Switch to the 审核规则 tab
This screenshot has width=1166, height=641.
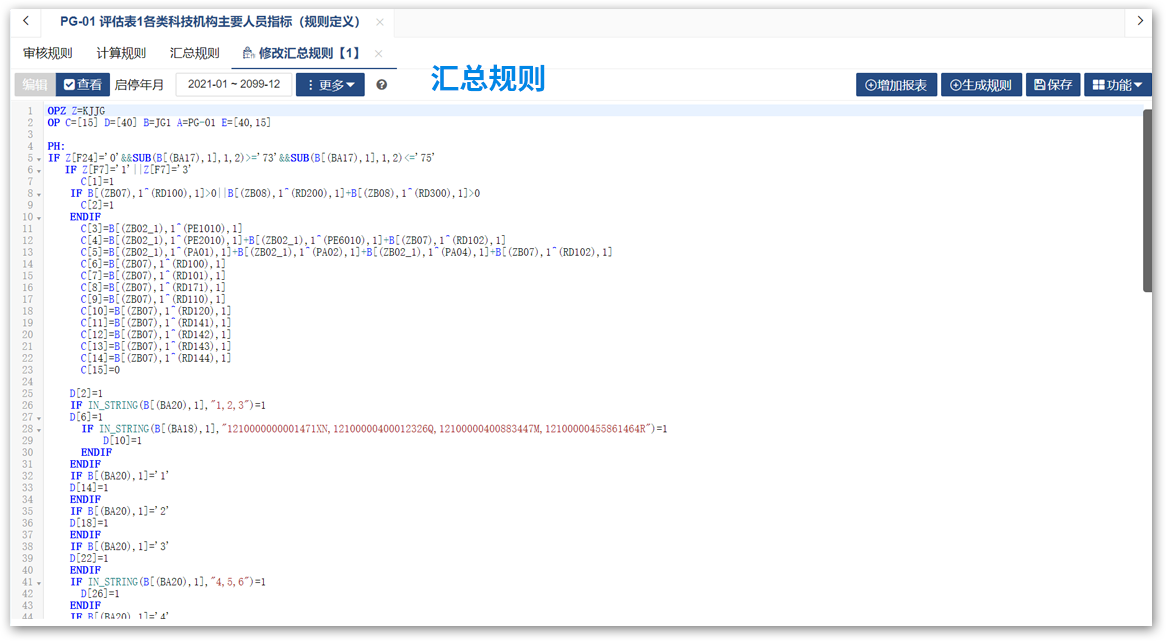coord(48,53)
